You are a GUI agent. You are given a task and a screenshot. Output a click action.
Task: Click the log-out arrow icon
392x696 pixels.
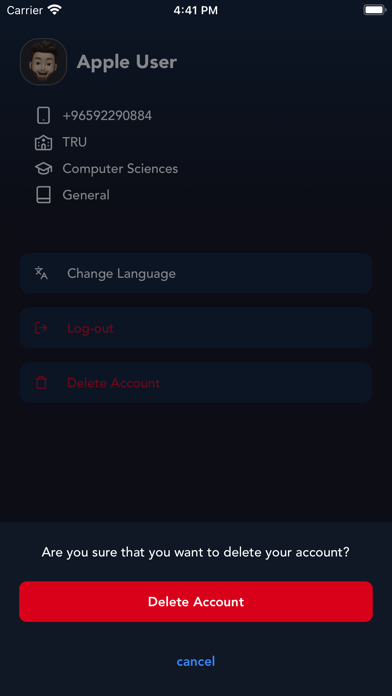(x=41, y=328)
